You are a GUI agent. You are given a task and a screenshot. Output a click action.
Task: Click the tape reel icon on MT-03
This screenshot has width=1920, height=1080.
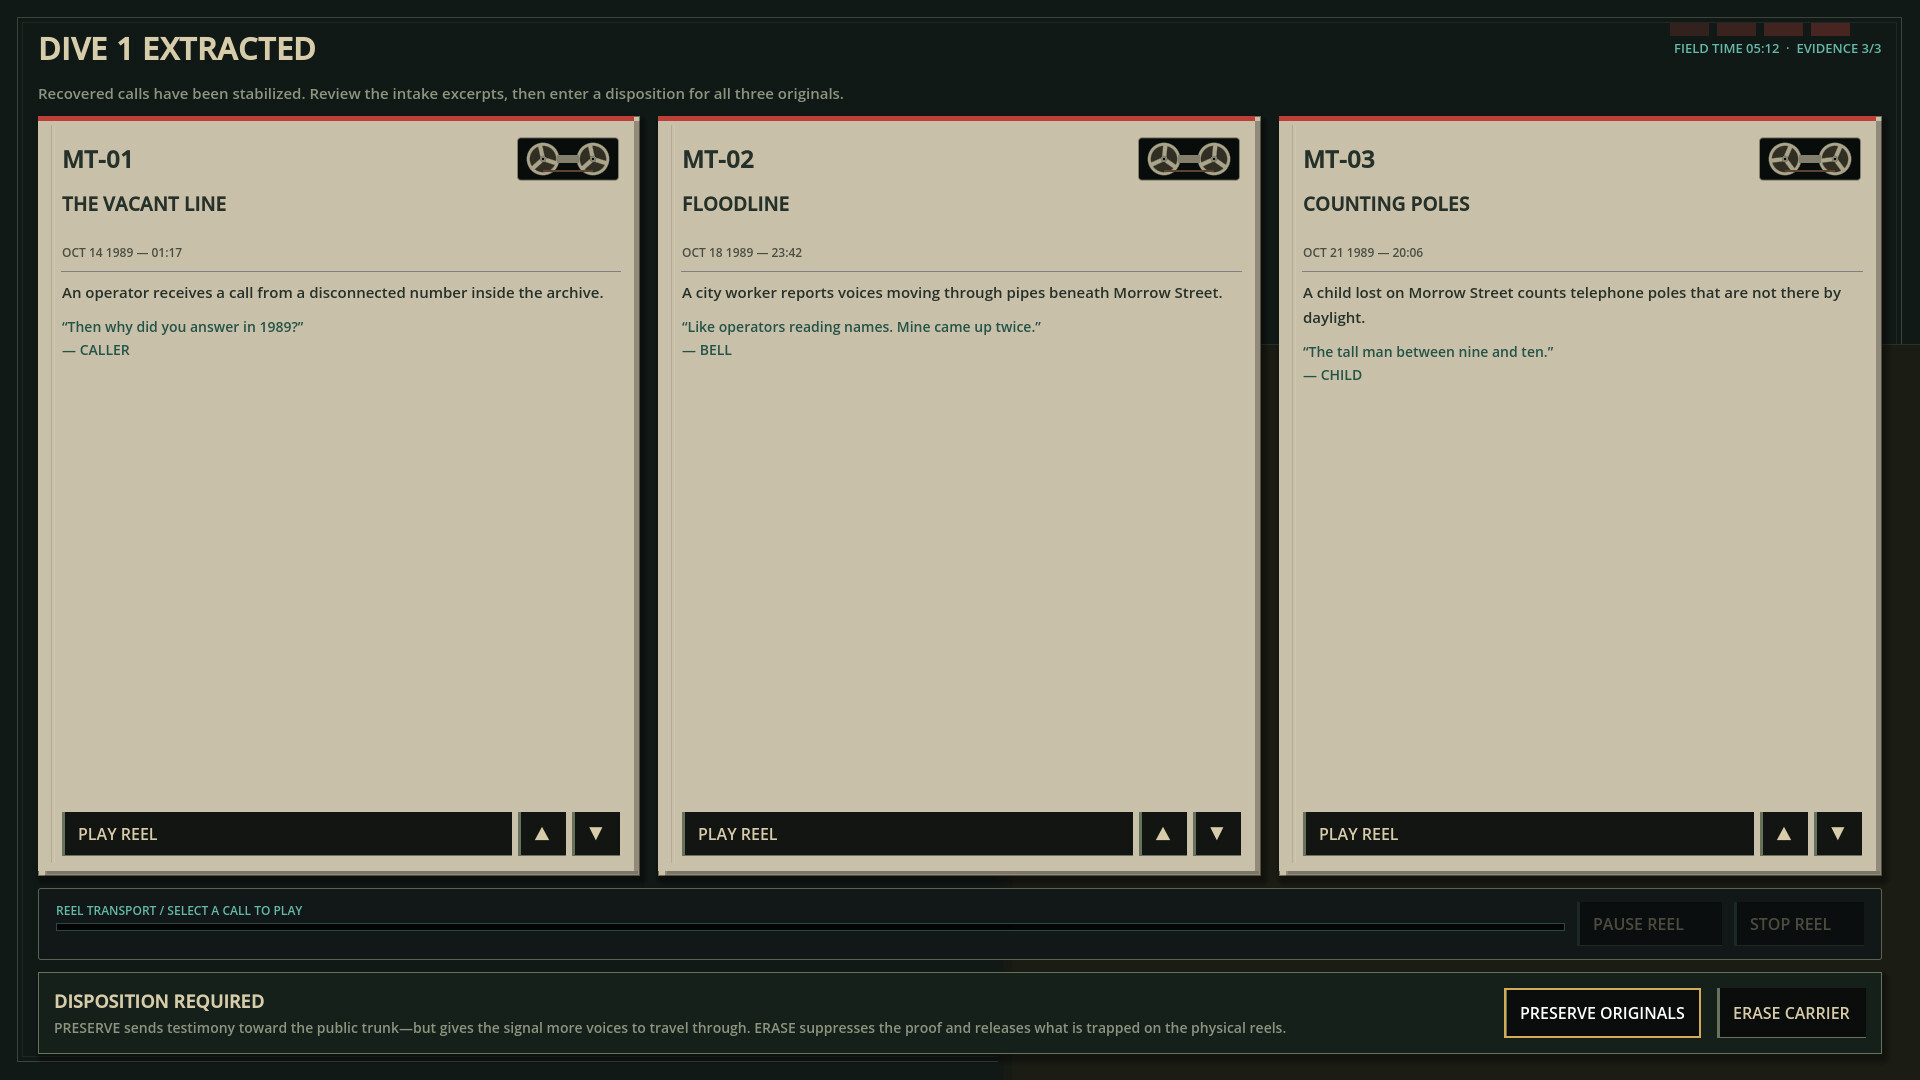coord(1810,159)
